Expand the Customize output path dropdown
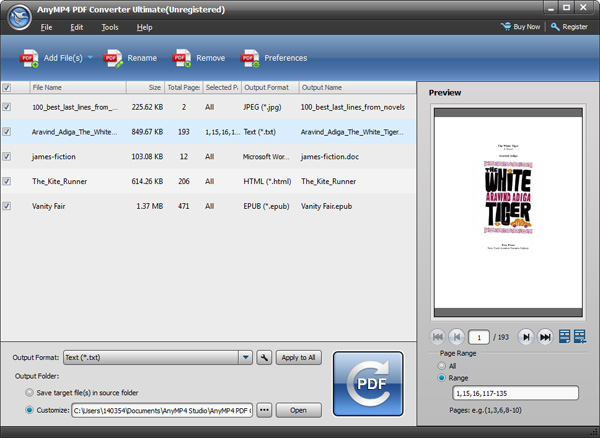The height and width of the screenshot is (438, 600). coord(246,409)
